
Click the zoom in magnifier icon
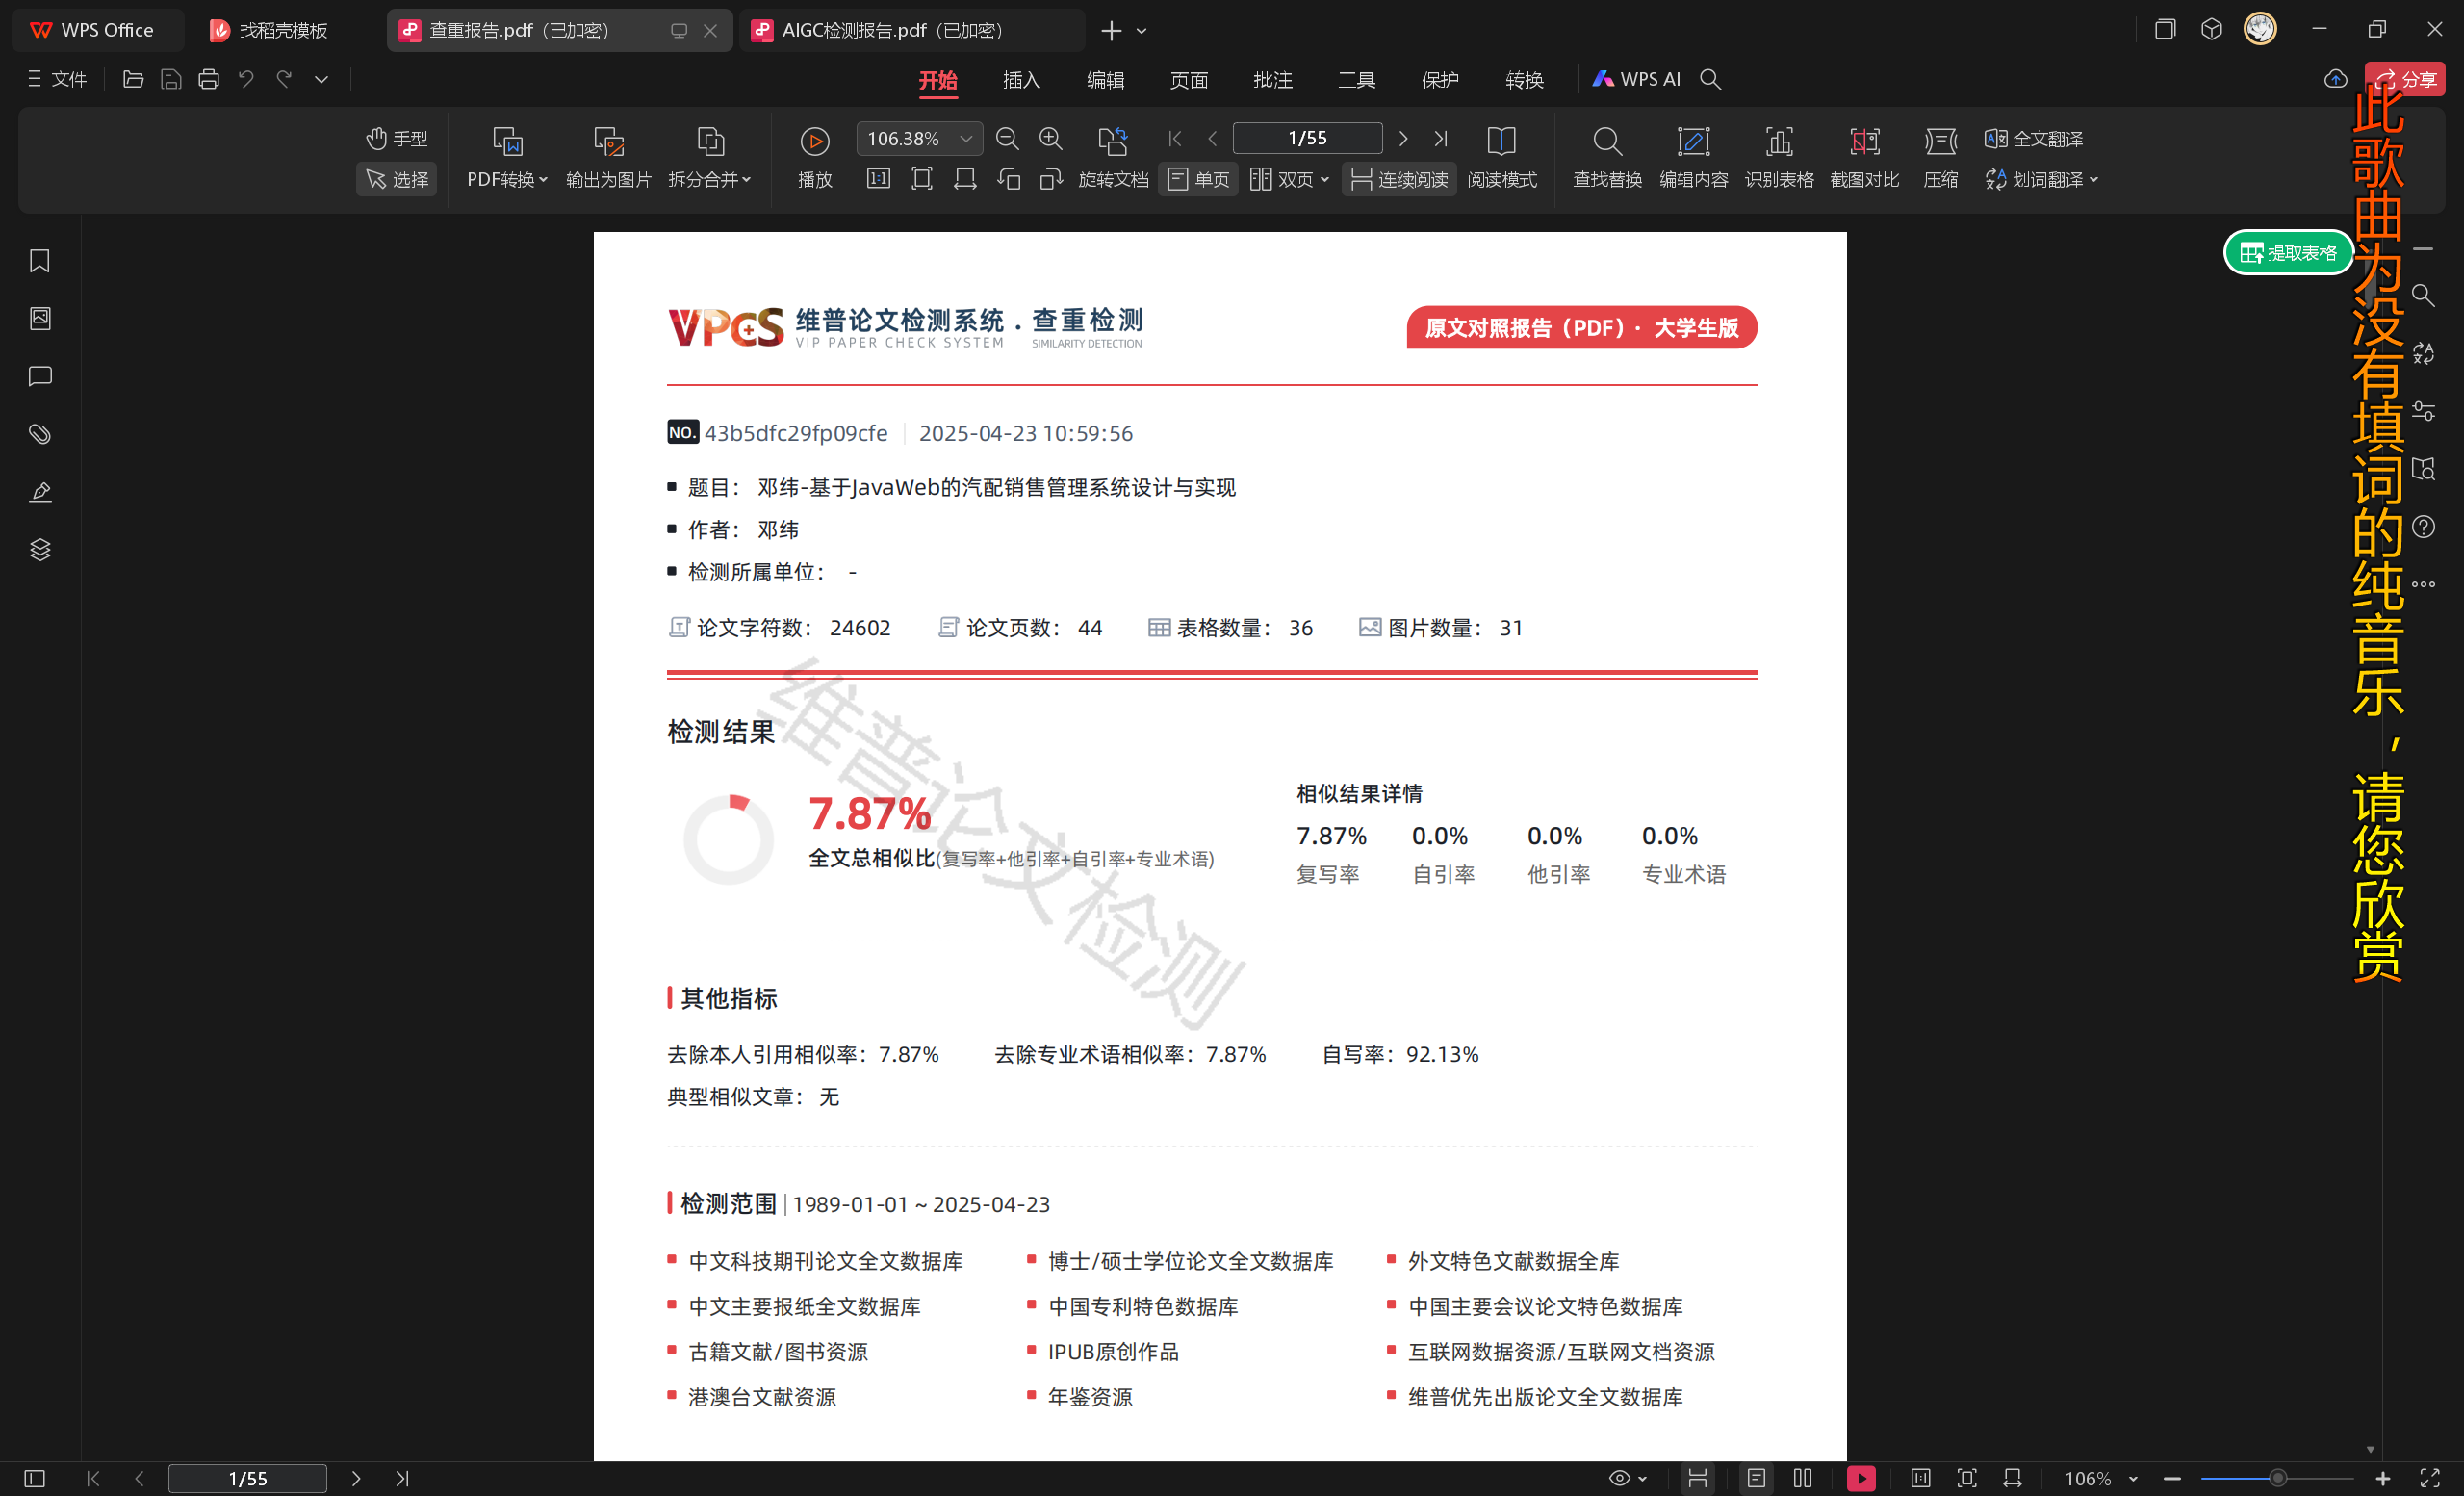coord(1050,138)
